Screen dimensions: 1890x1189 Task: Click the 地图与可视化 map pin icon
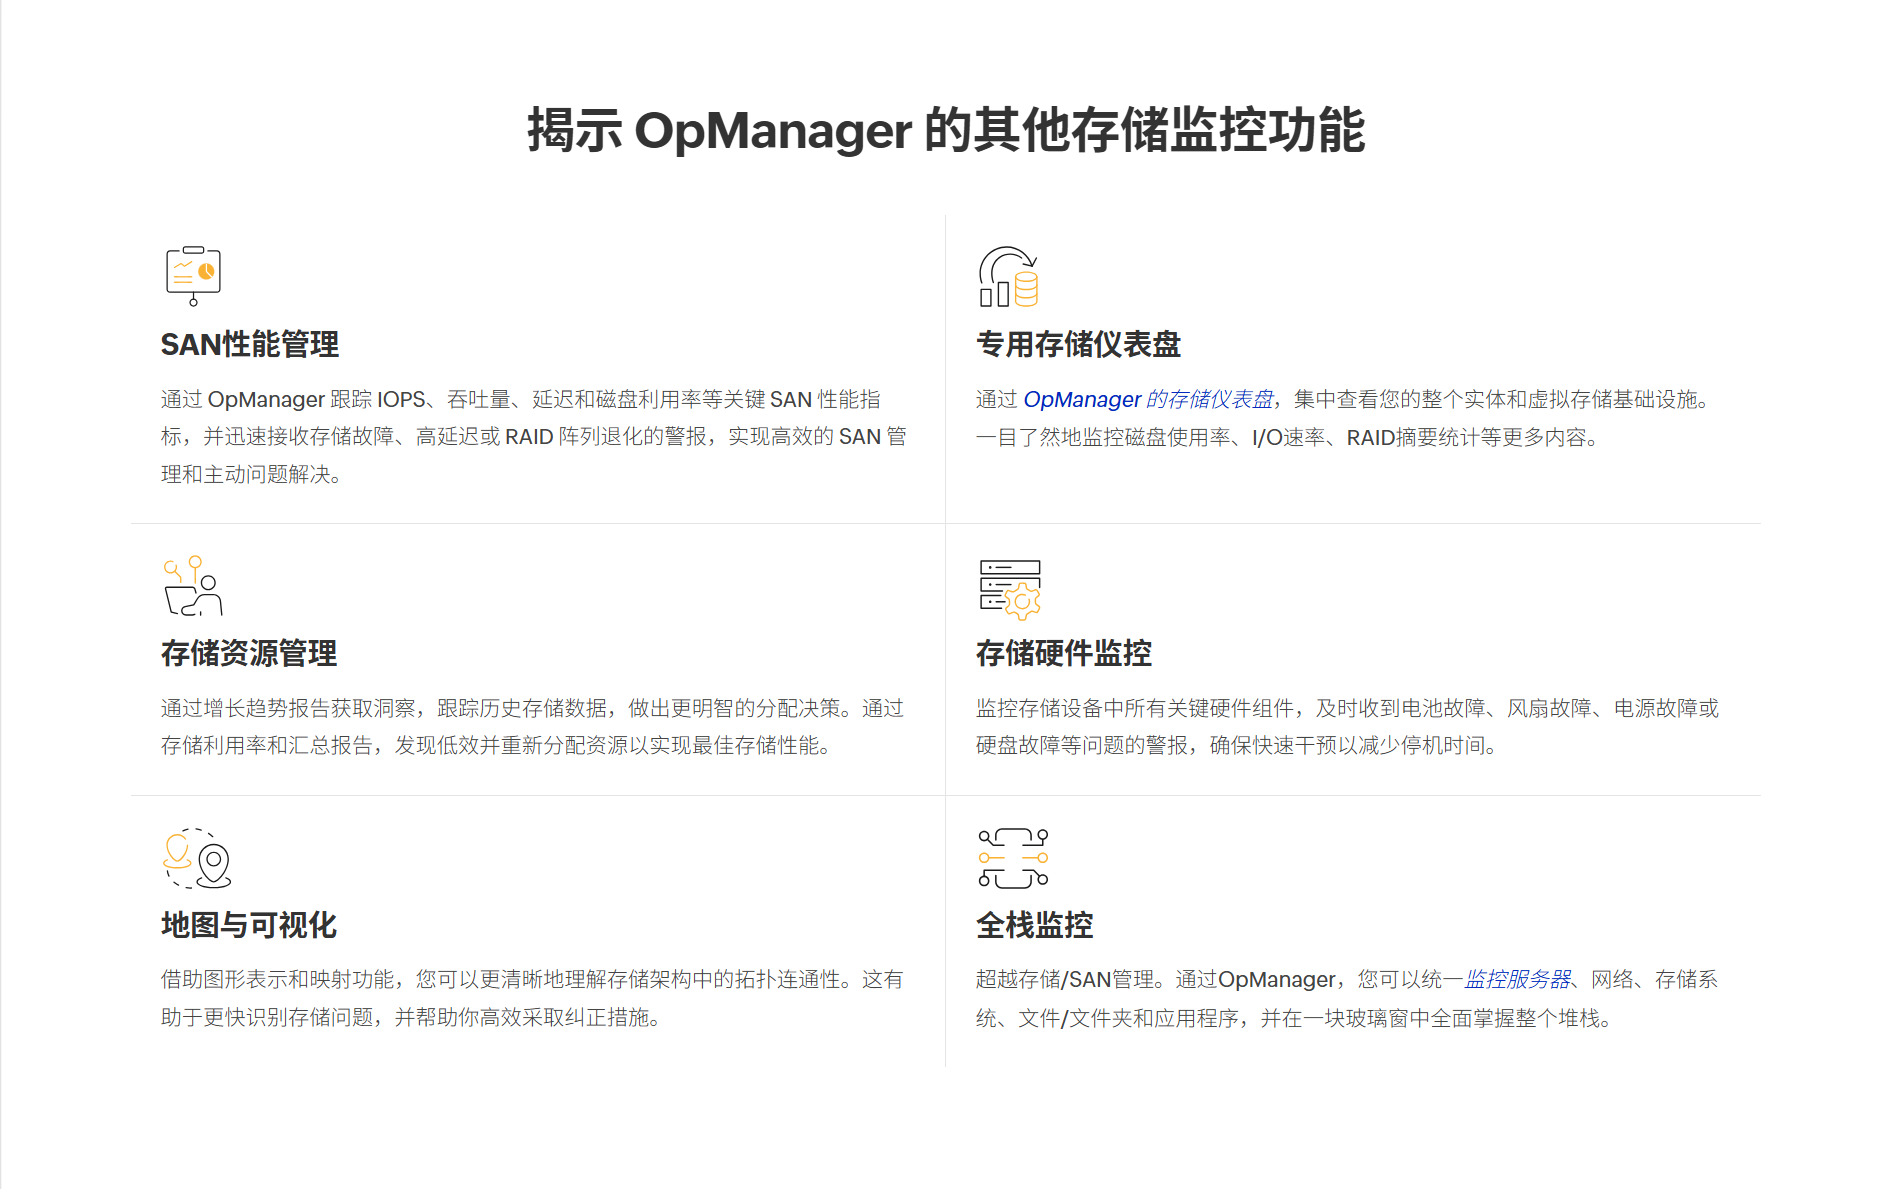click(x=197, y=858)
